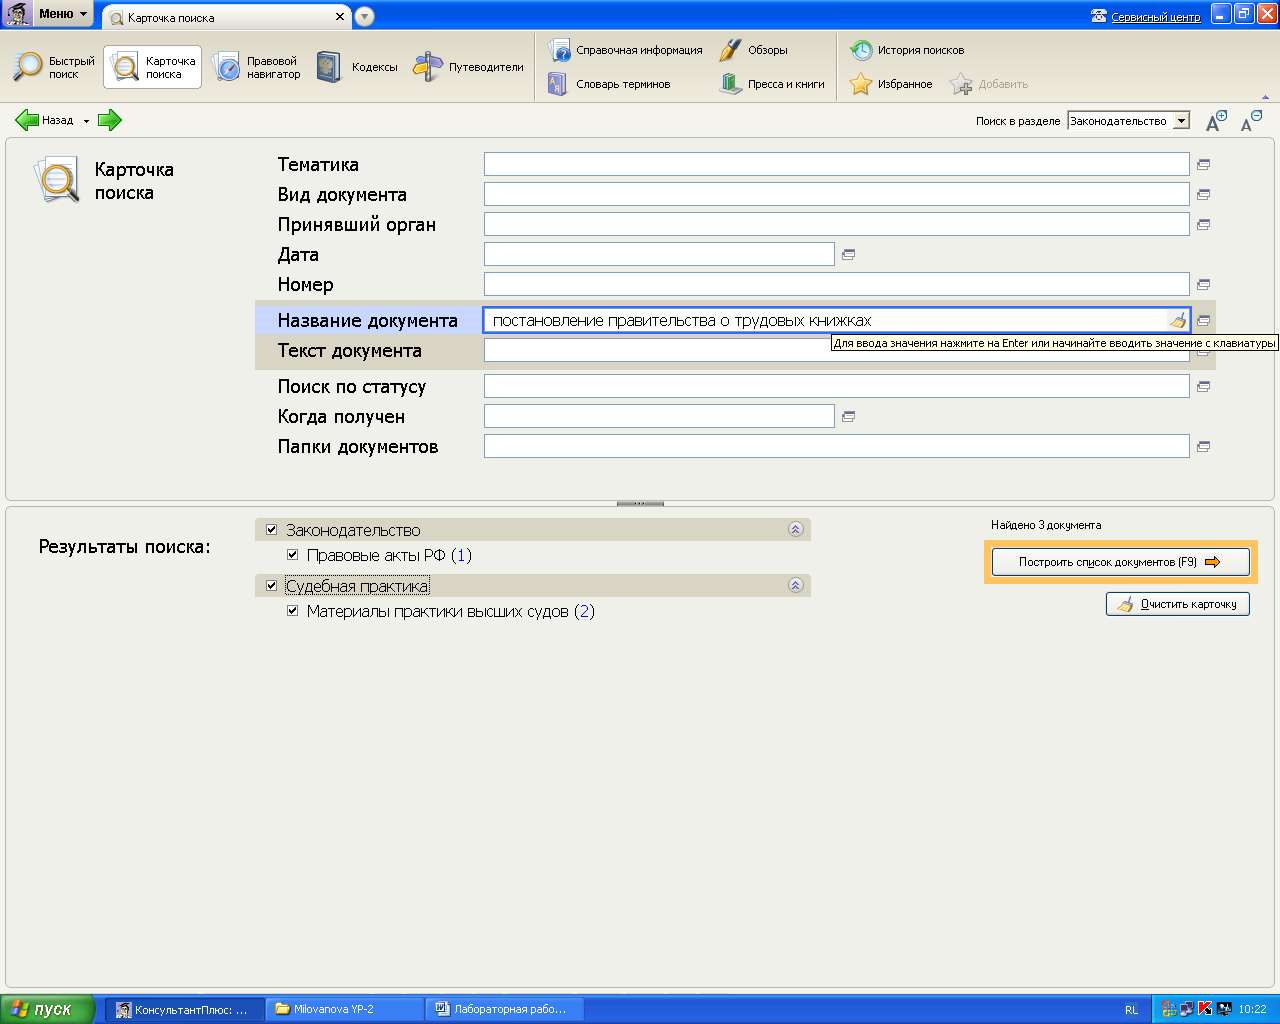Uncheck Правовые акты РФ checkbox

click(292, 554)
